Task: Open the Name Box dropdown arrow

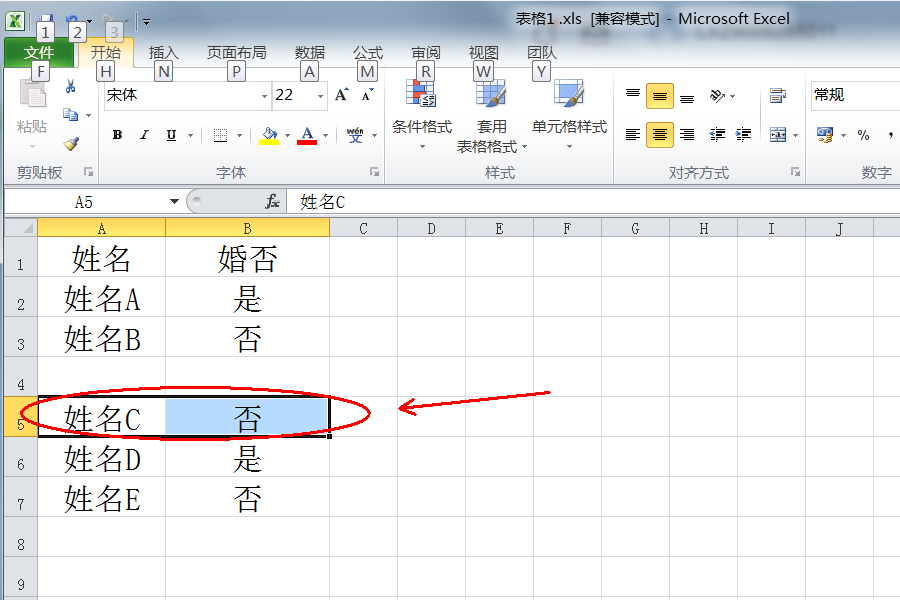Action: coord(174,202)
